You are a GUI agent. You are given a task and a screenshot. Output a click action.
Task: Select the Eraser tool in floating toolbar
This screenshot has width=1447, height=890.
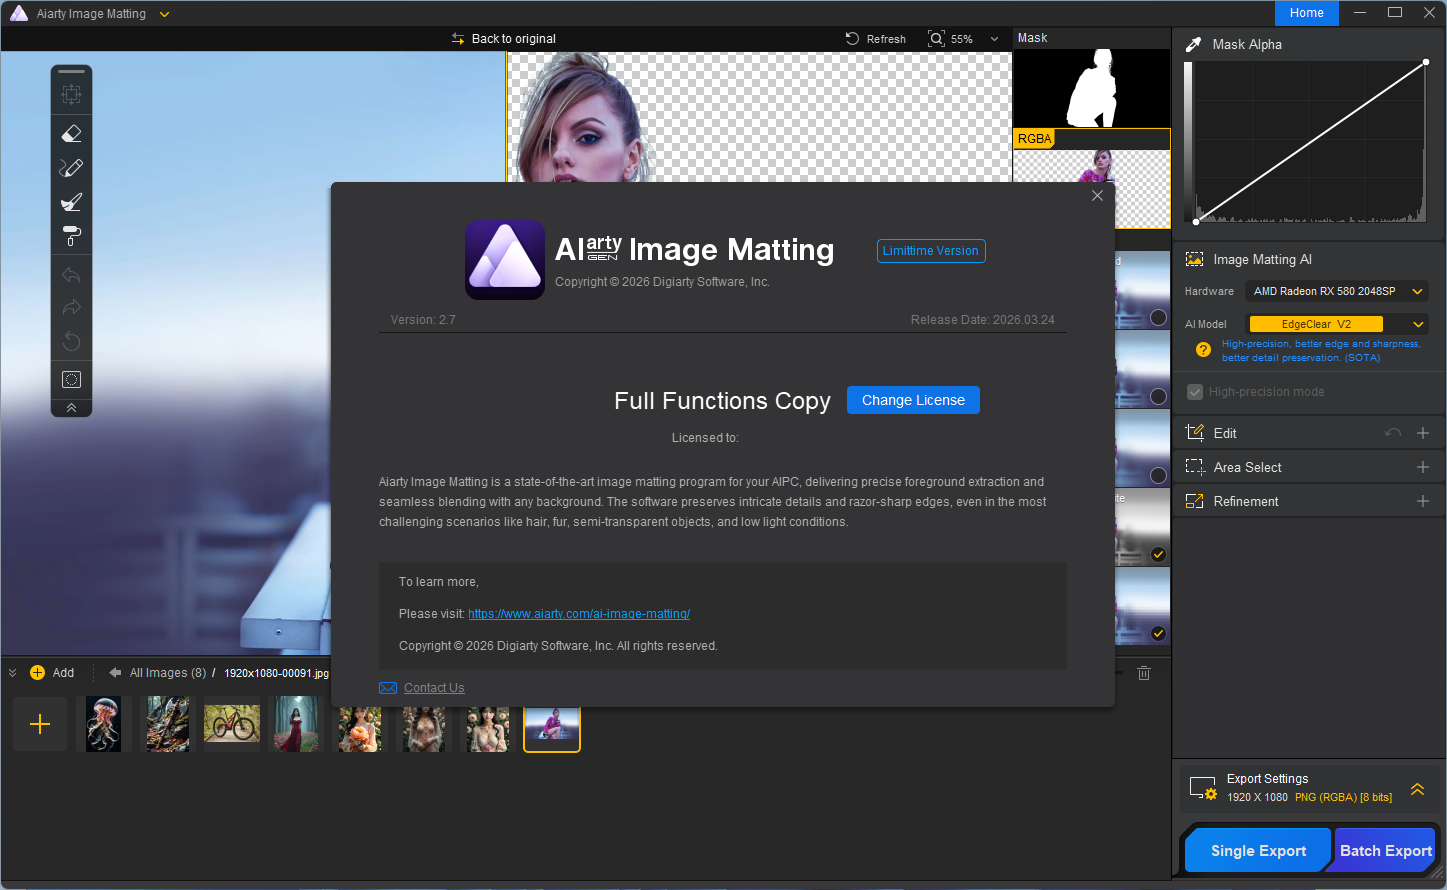point(71,134)
